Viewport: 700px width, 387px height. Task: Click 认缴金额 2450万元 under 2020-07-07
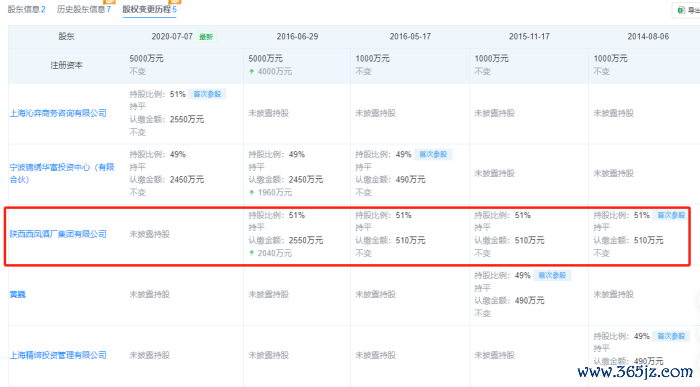pyautogui.click(x=167, y=179)
